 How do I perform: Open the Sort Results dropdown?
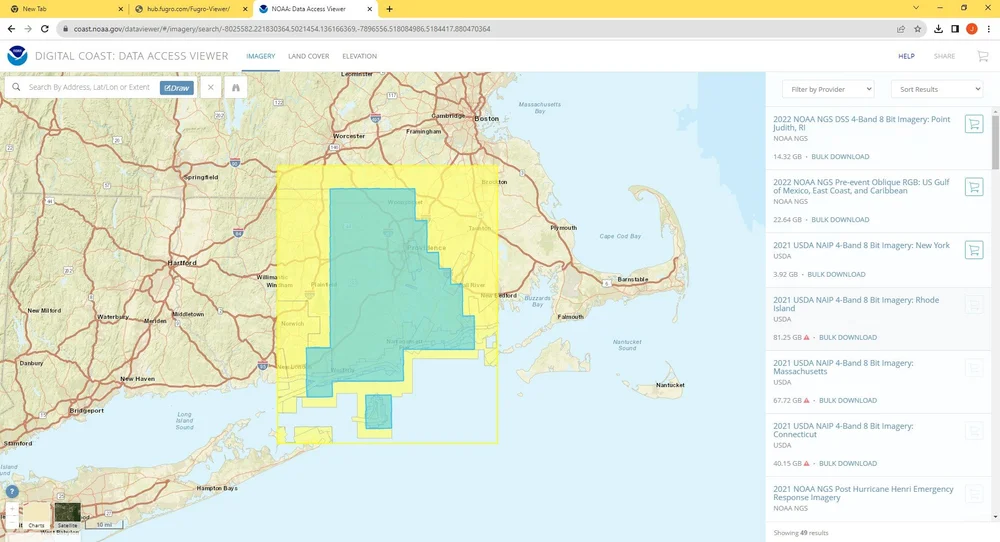coord(937,89)
